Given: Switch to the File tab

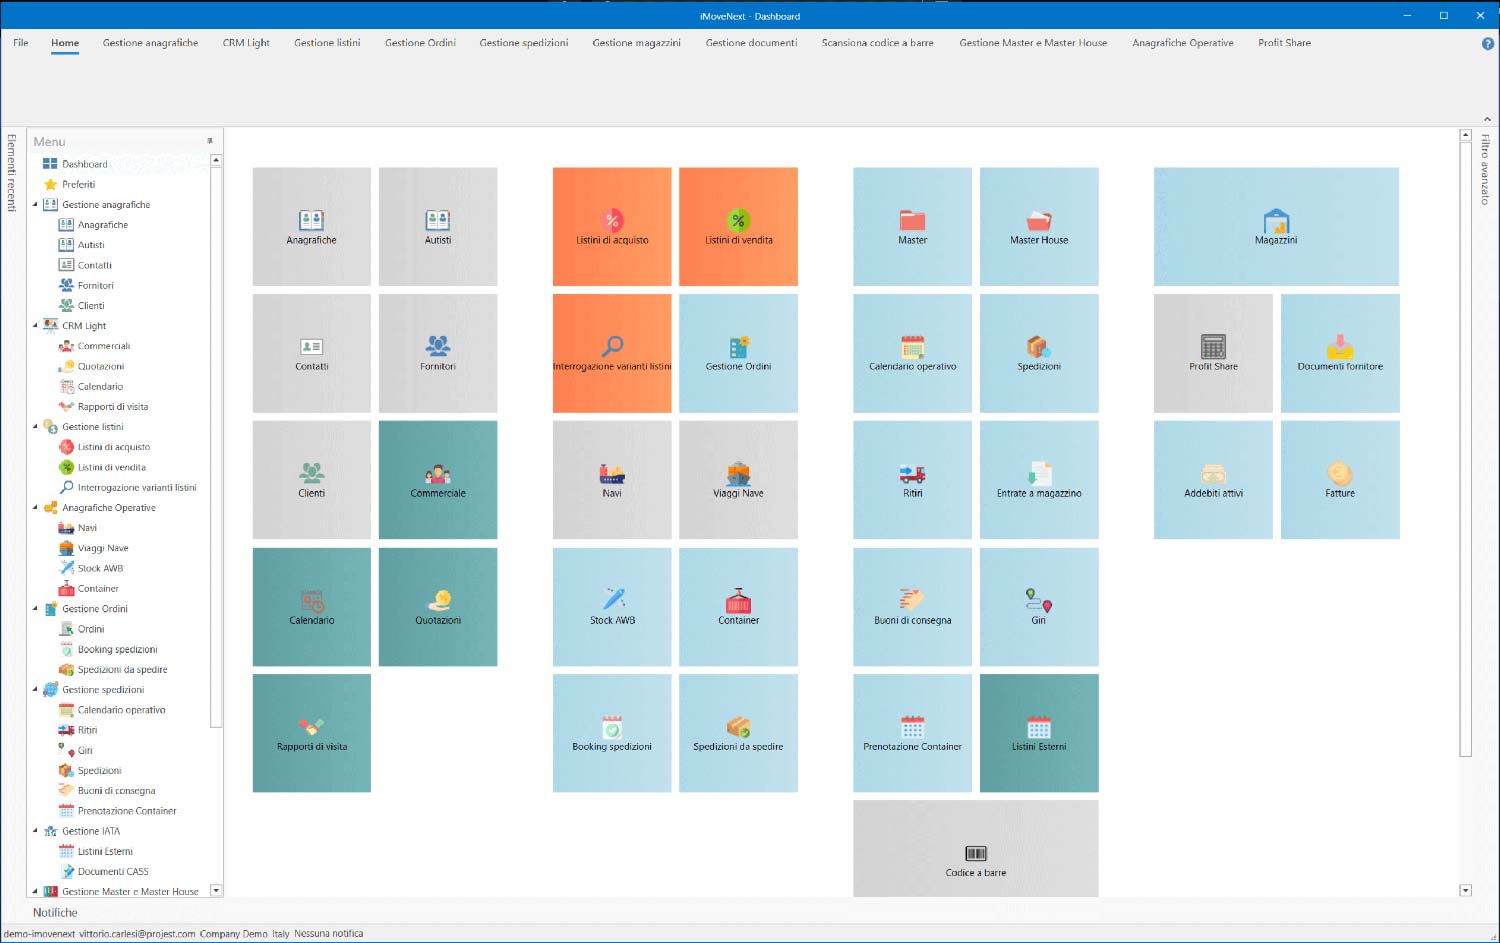Looking at the screenshot, I should click(20, 43).
